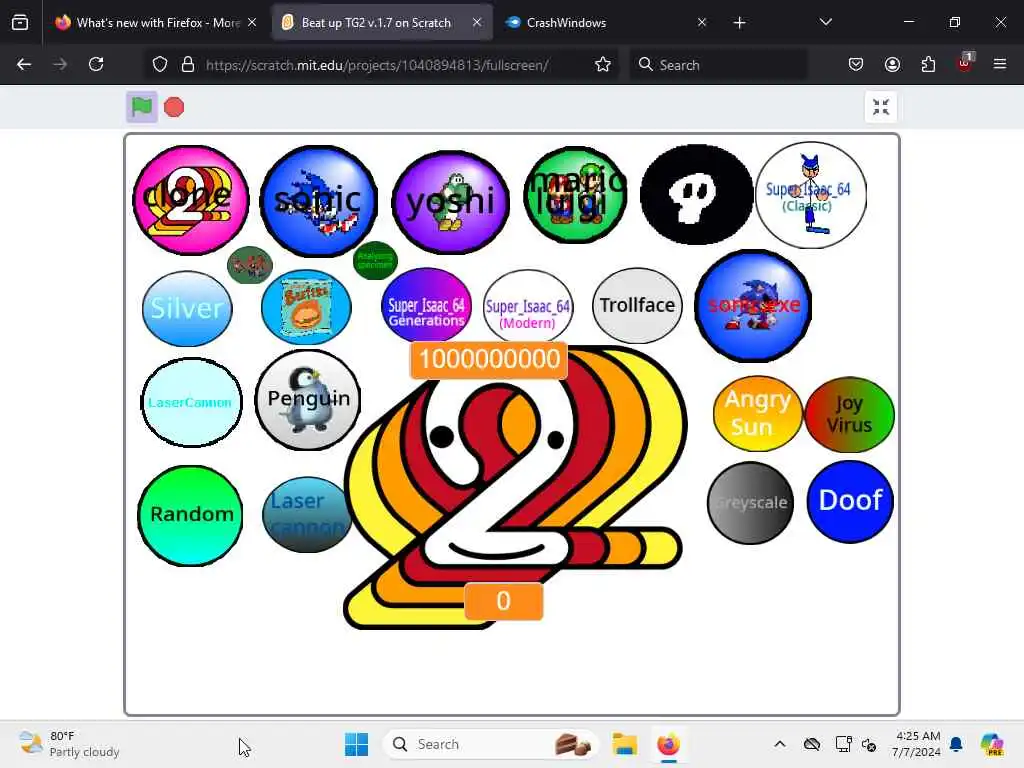Expand the list all tabs dropdown
This screenshot has width=1024, height=768.
tap(825, 22)
